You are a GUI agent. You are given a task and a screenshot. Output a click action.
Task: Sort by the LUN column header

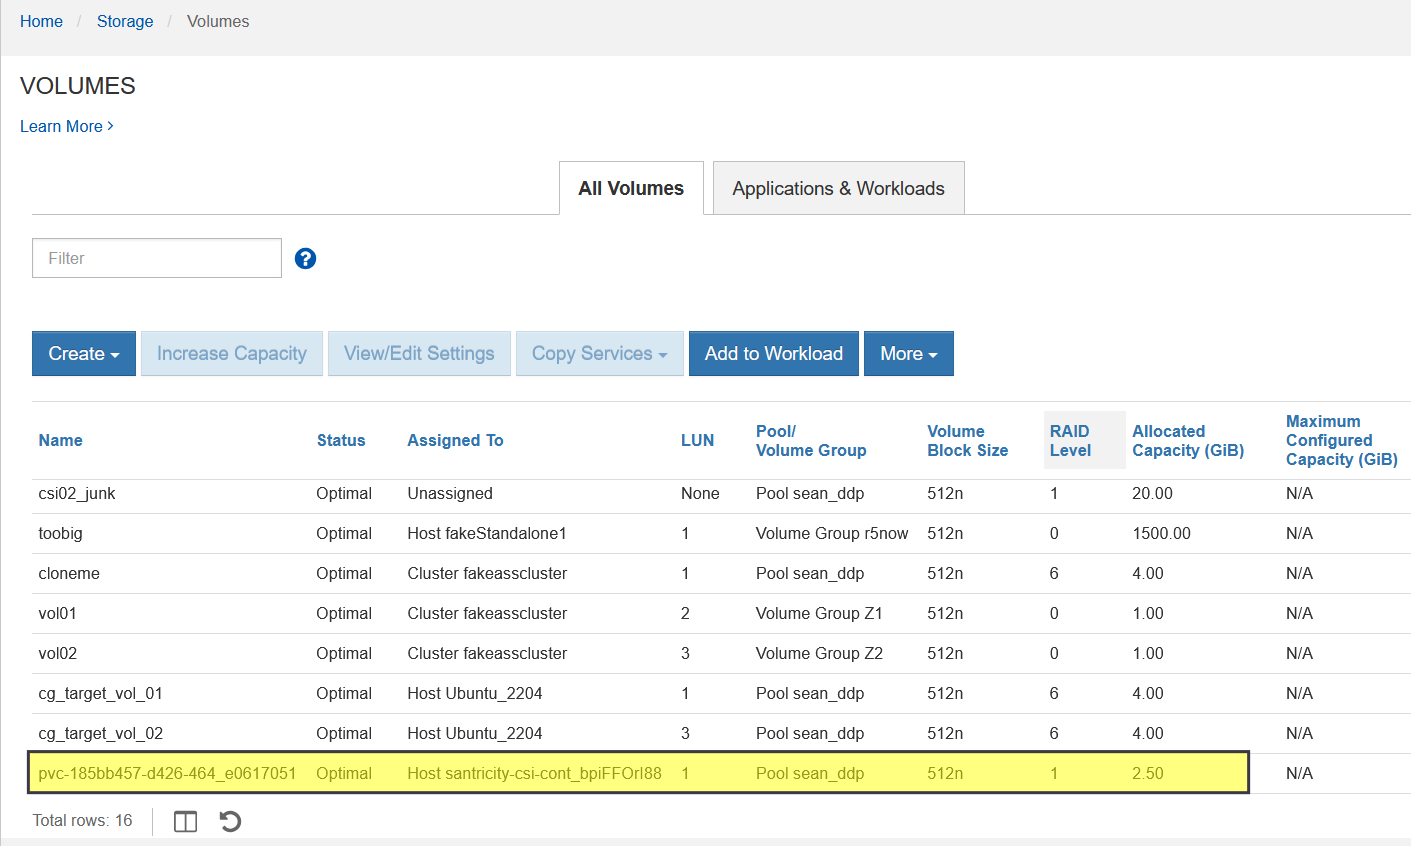coord(698,440)
